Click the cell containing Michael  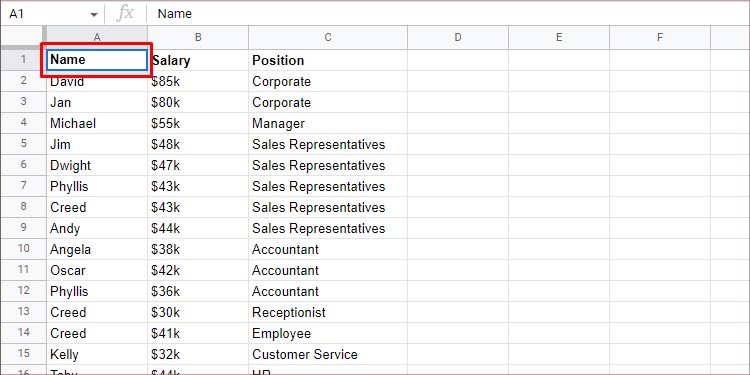coord(97,123)
